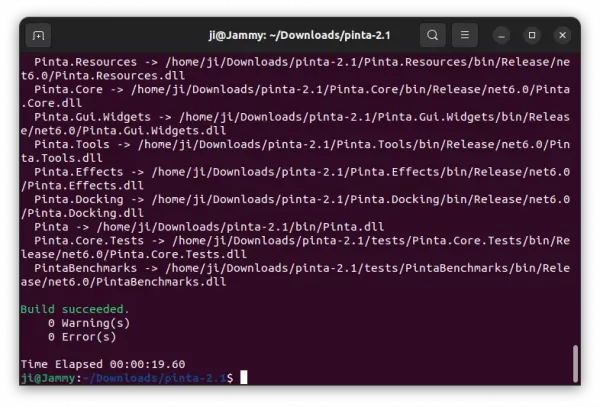Click 'ta.Tools.dll' wrapped line
Viewport: 600px width, 407px height.
(62, 158)
